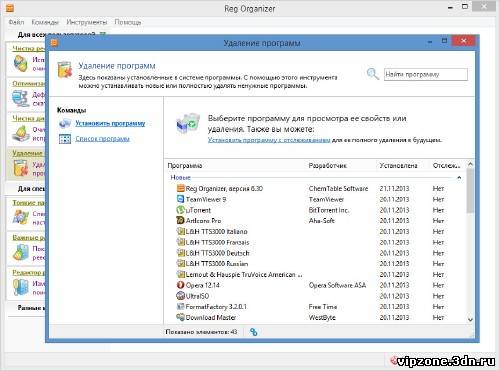The width and height of the screenshot is (500, 371).
Task: Click the chain link icon in status bar
Action: [253, 332]
